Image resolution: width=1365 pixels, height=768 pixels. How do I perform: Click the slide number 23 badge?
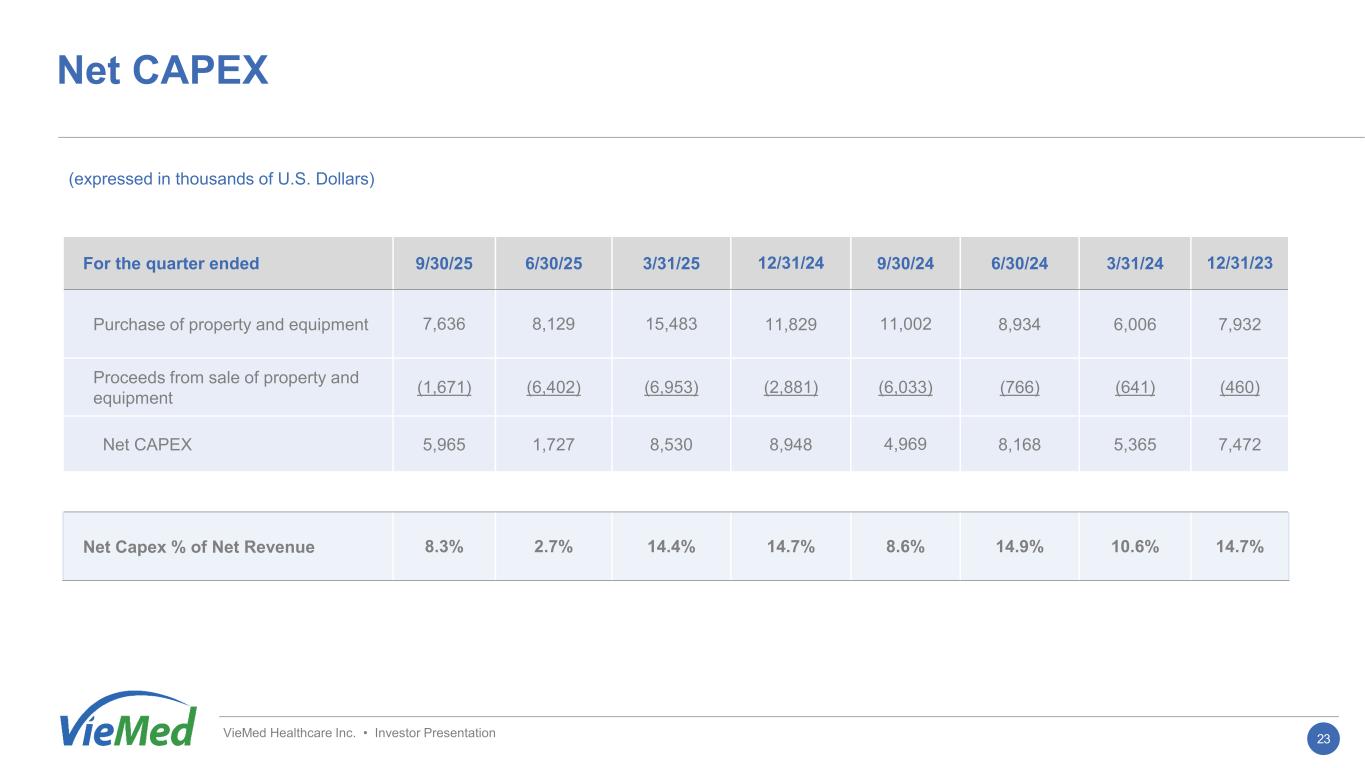(x=1323, y=739)
